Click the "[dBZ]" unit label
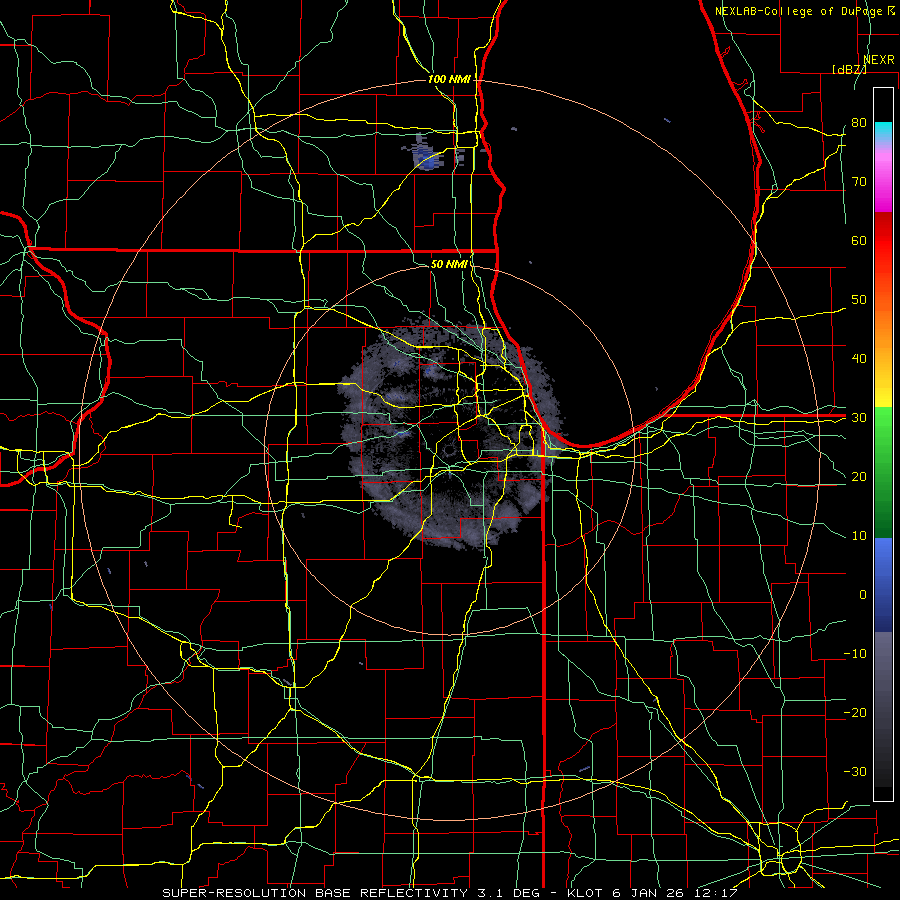The image size is (900, 900). [849, 69]
